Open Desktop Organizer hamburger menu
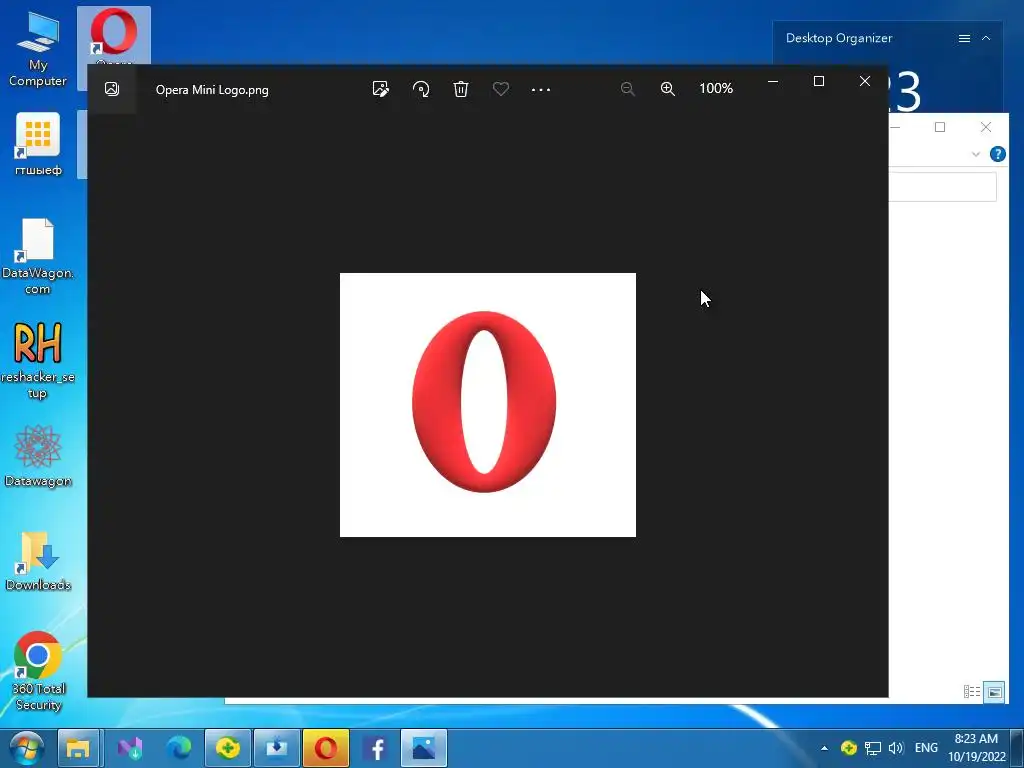Screen dimensions: 1024x768 [964, 39]
